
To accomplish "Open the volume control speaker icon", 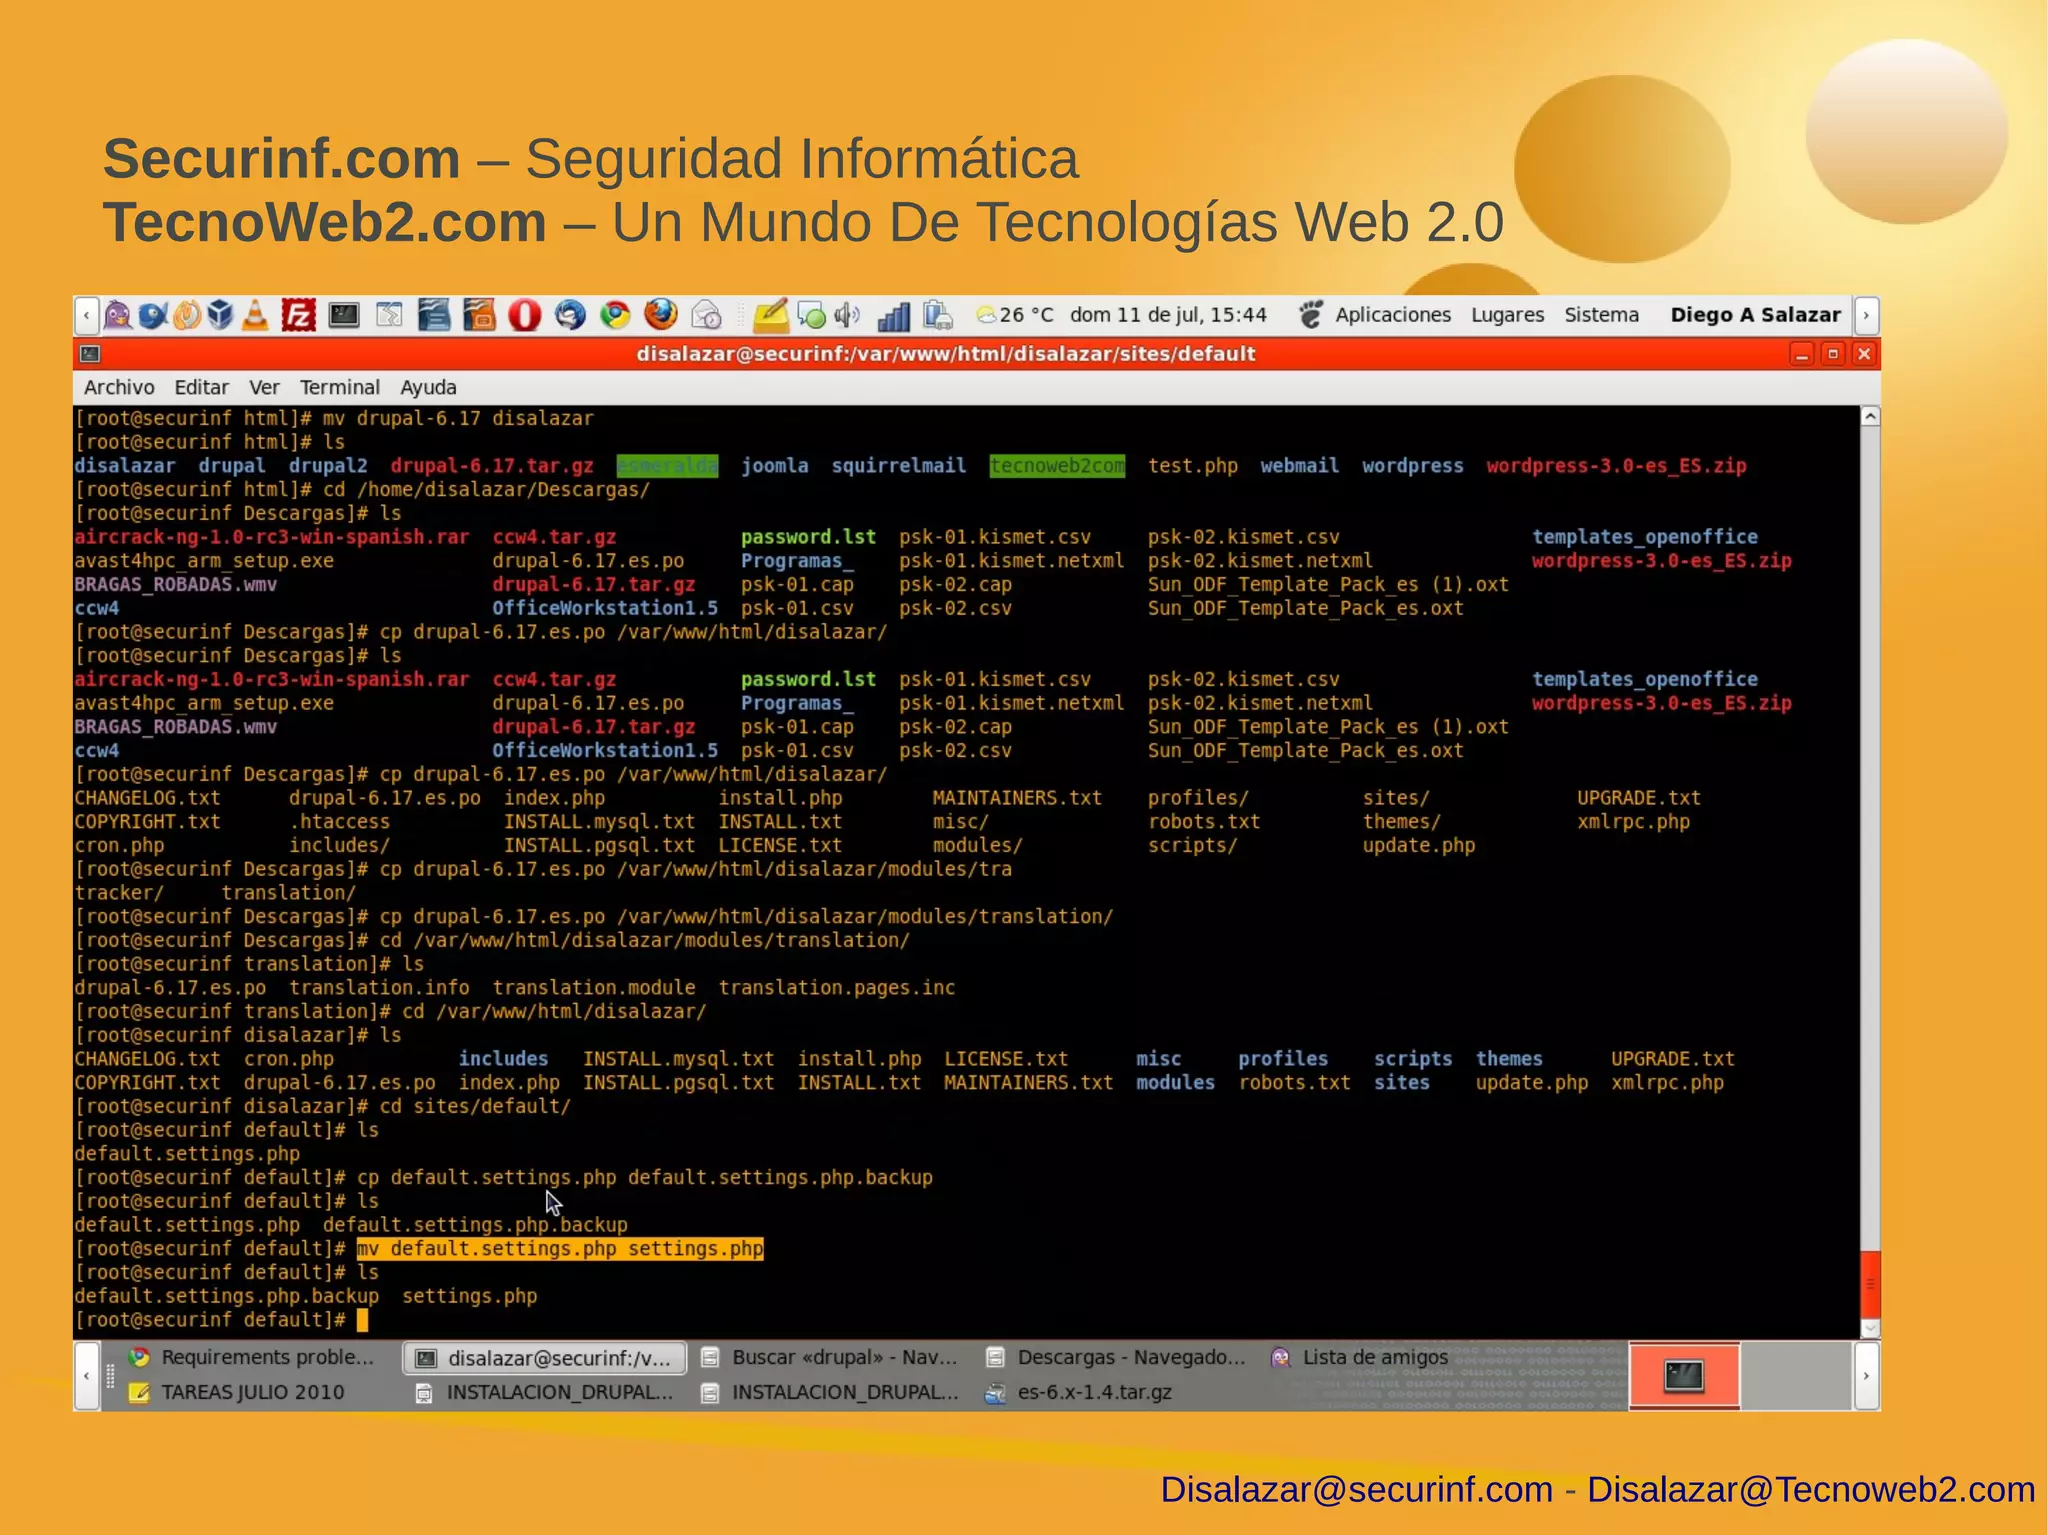I will click(x=847, y=315).
